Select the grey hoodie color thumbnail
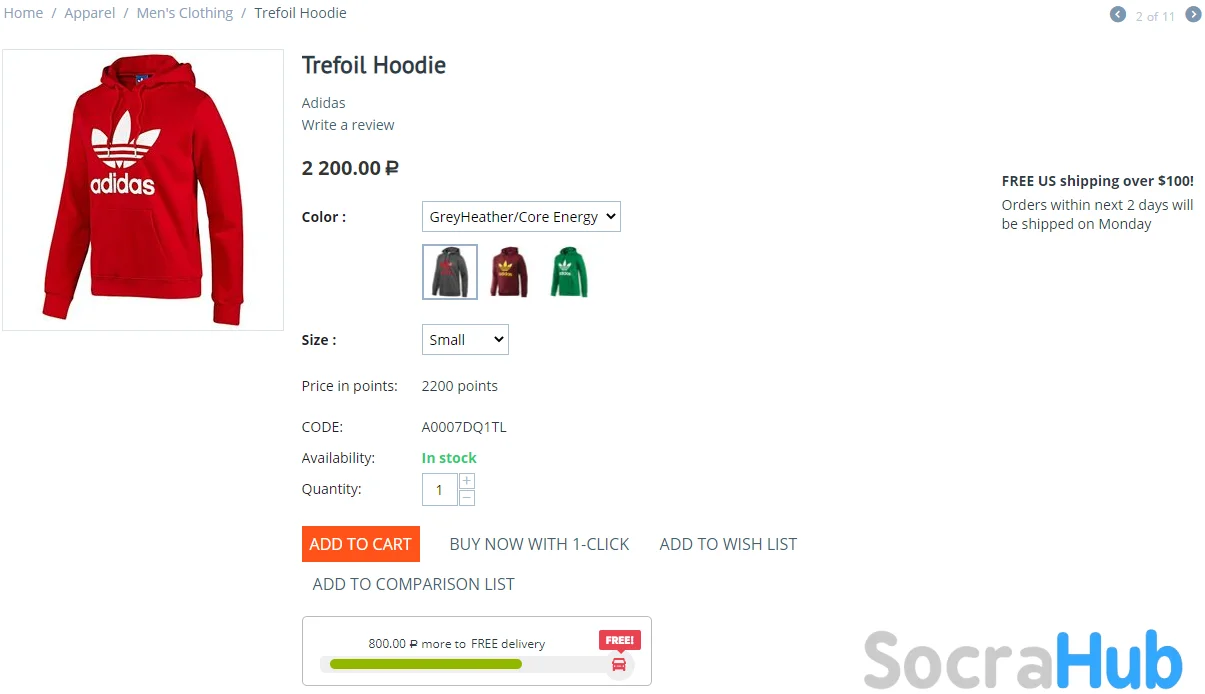This screenshot has width=1205, height=694. pos(450,272)
